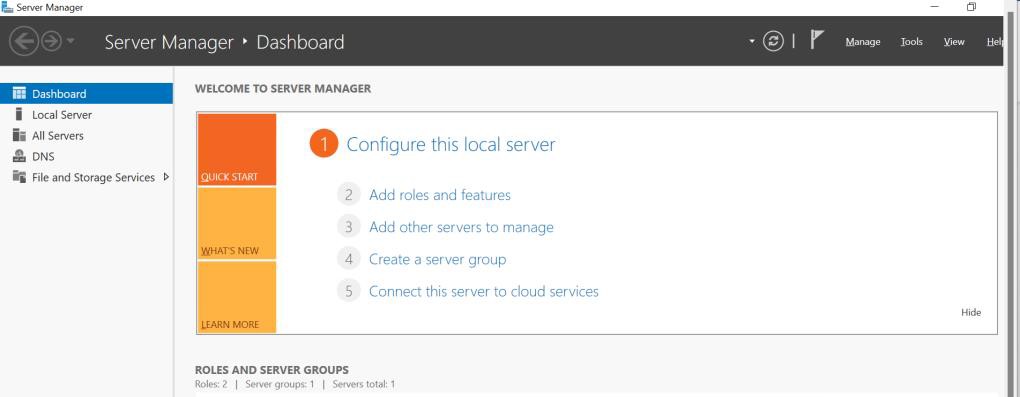The width and height of the screenshot is (1020, 397).
Task: Click the 'Roles: 2' count text
Action: click(211, 384)
